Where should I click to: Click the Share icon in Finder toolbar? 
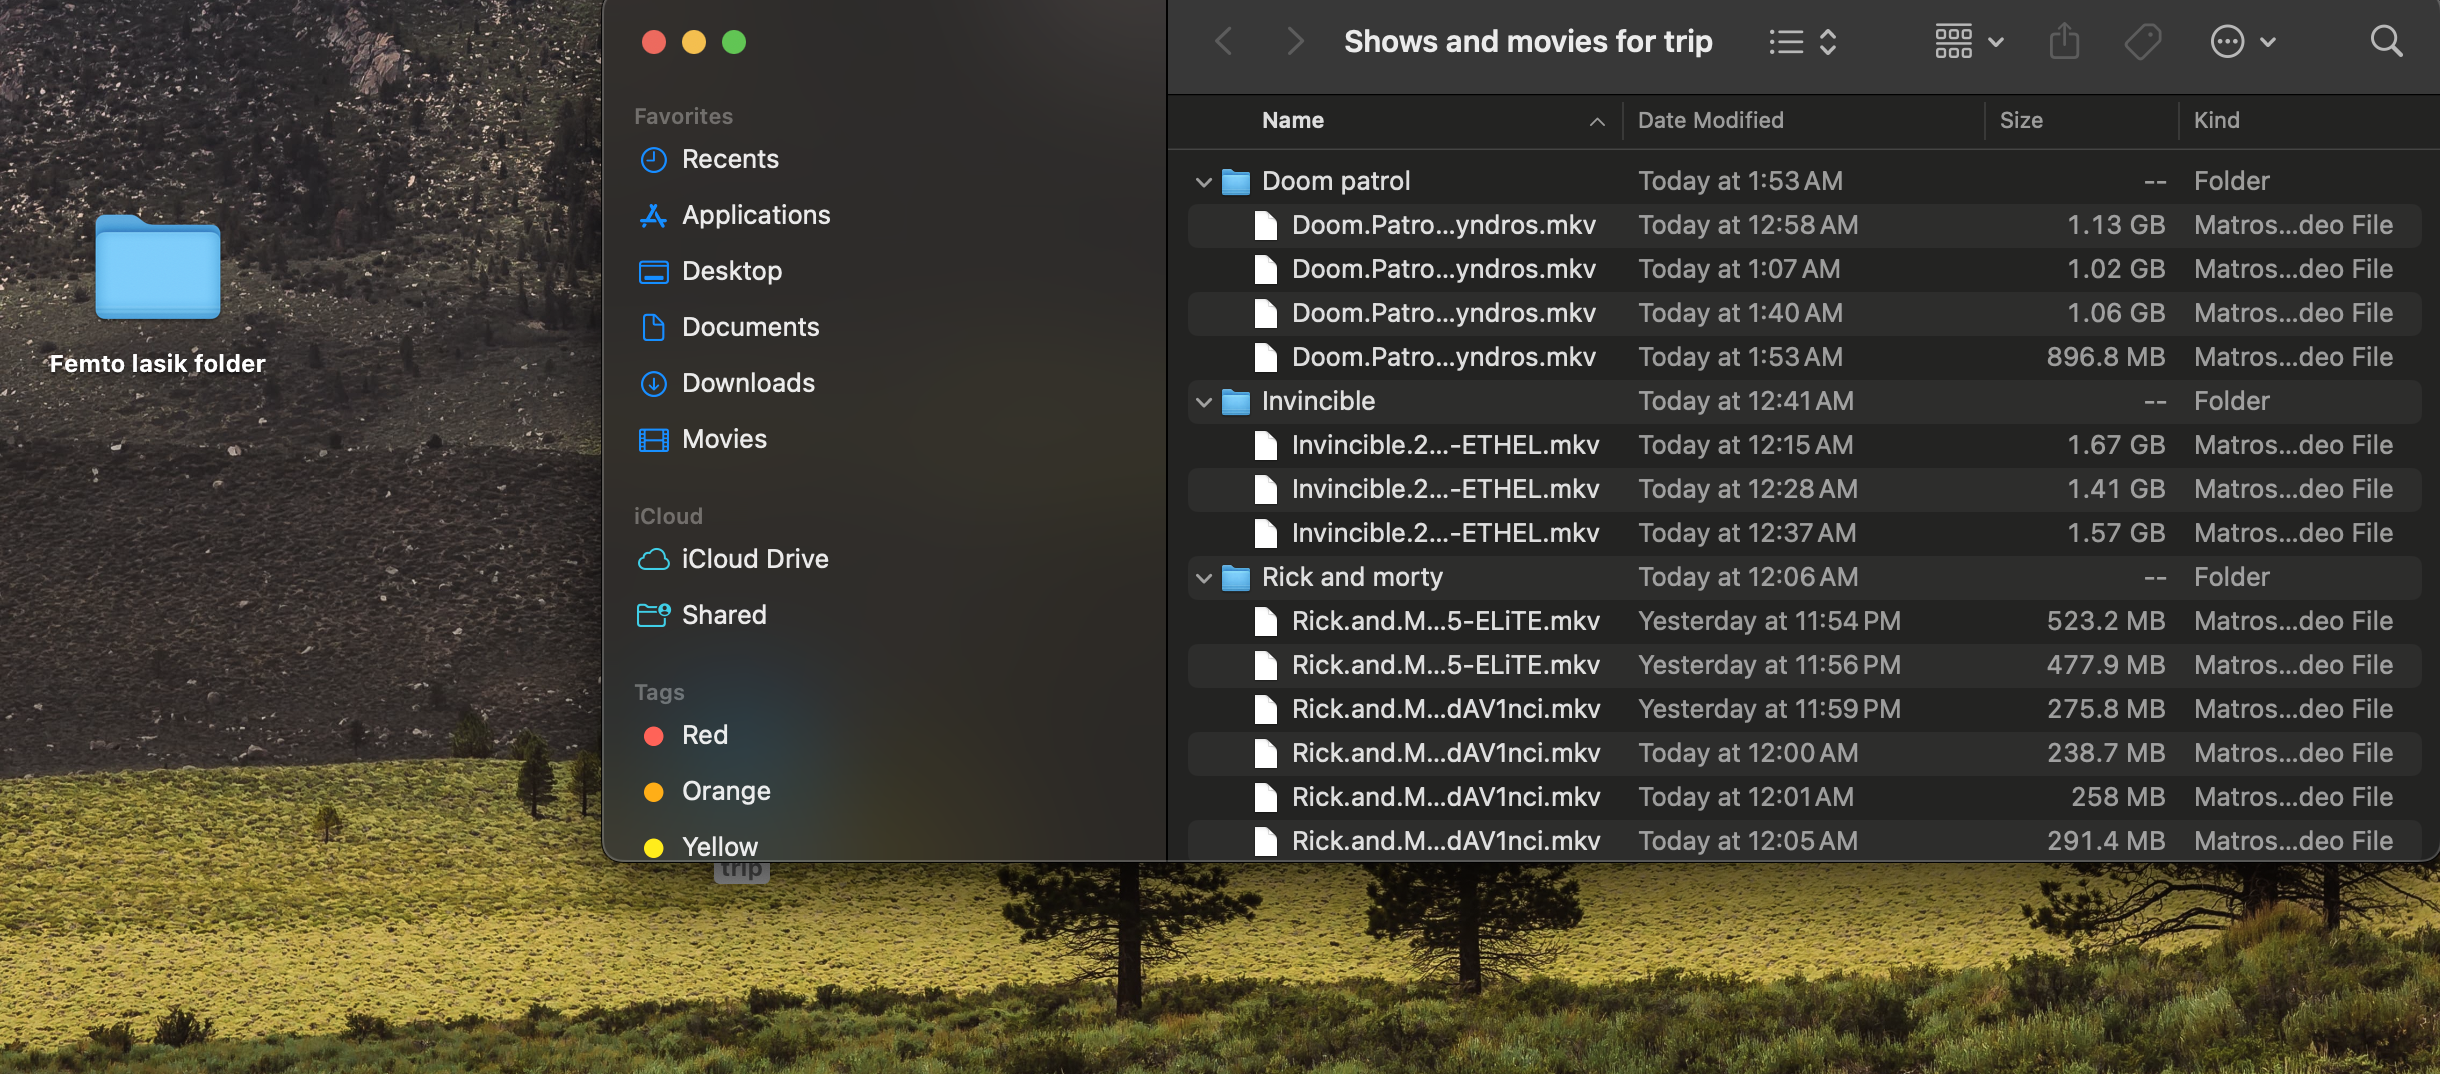2063,42
